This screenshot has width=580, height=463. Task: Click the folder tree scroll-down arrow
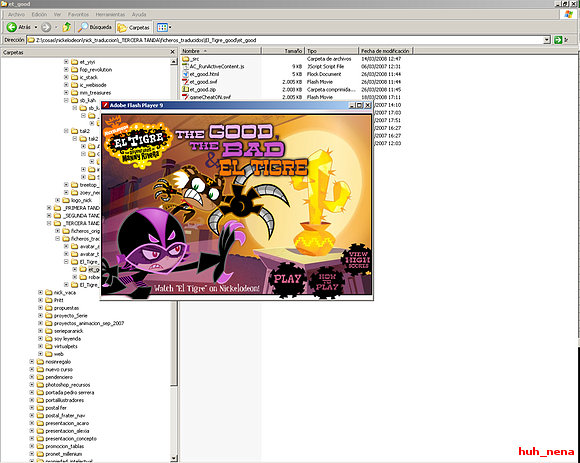[174, 459]
